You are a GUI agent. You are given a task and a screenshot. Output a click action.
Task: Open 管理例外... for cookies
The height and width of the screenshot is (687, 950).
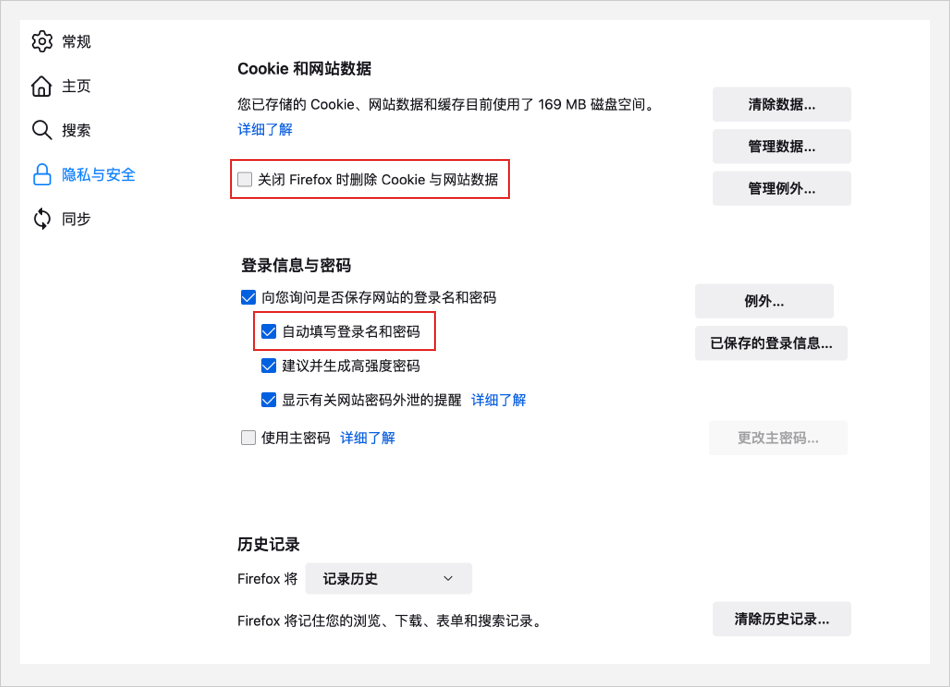[781, 188]
